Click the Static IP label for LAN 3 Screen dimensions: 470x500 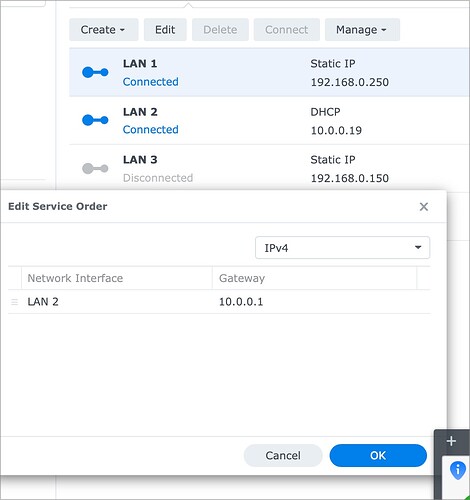pos(333,160)
